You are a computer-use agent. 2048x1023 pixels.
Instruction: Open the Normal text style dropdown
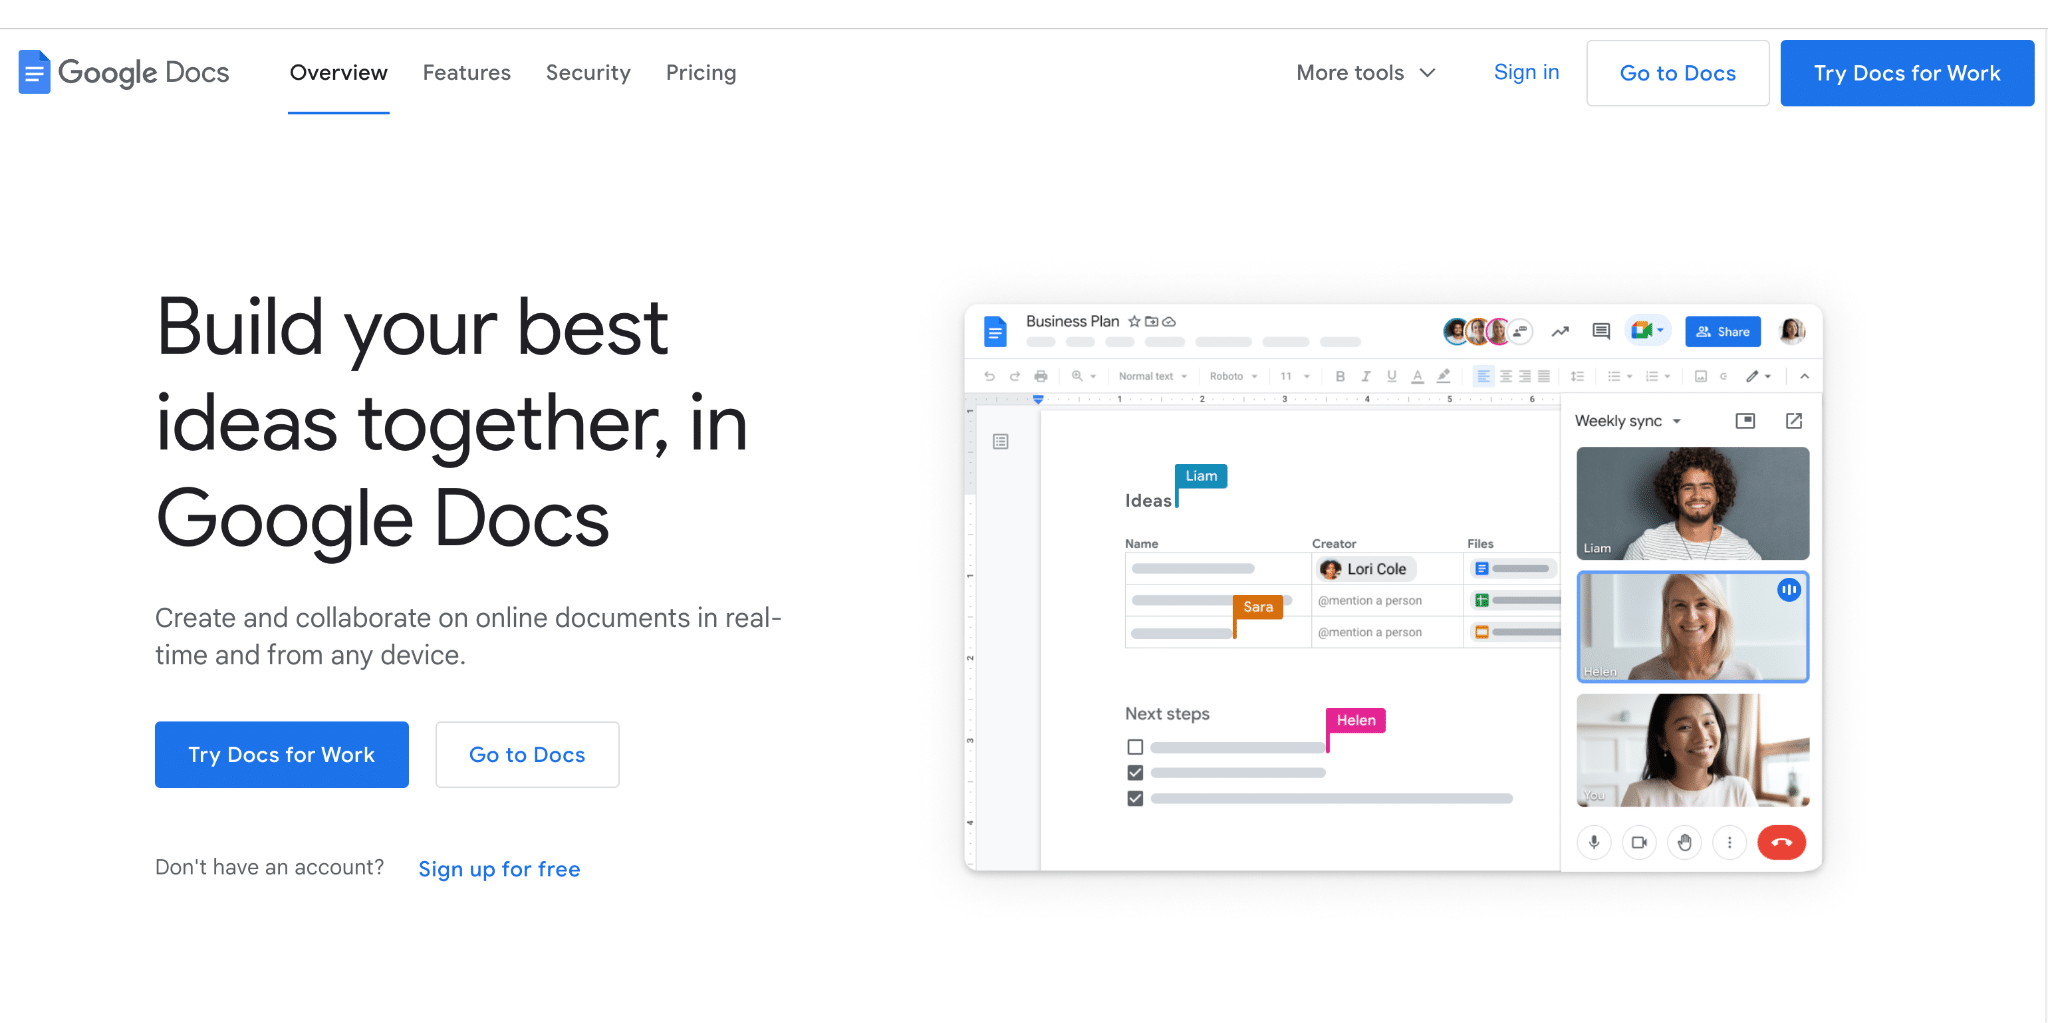tap(1153, 376)
